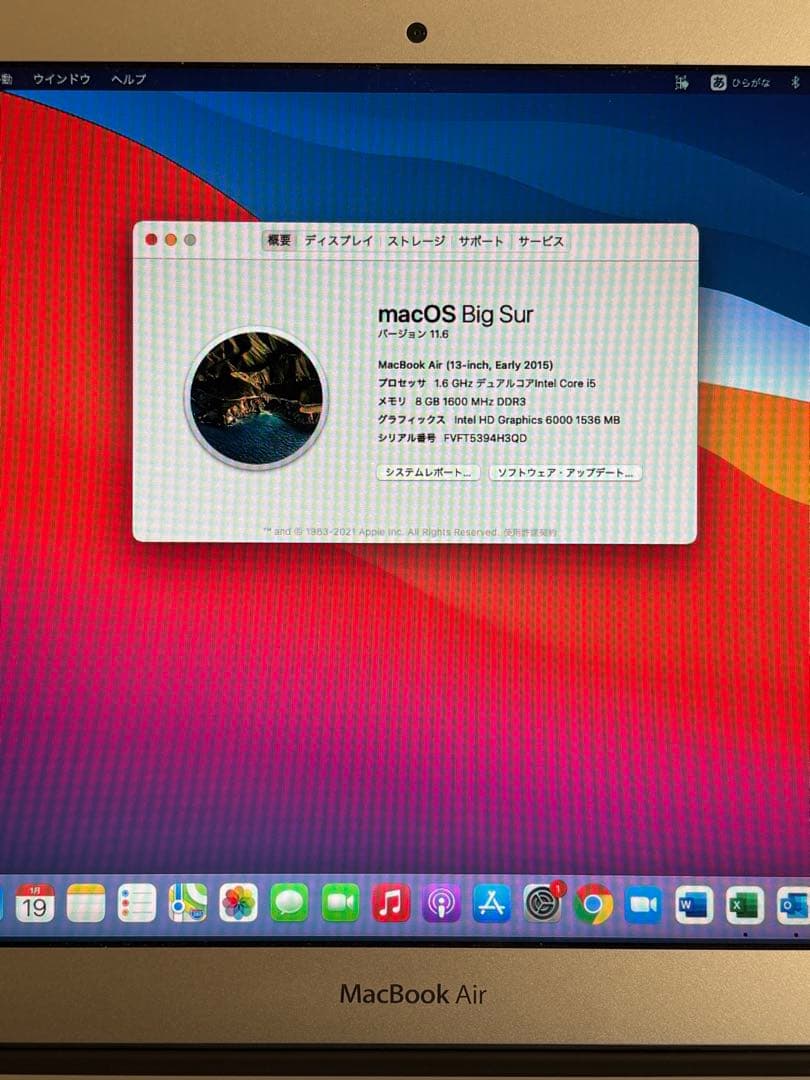
Task: Select the サポート tab
Action: click(x=479, y=241)
